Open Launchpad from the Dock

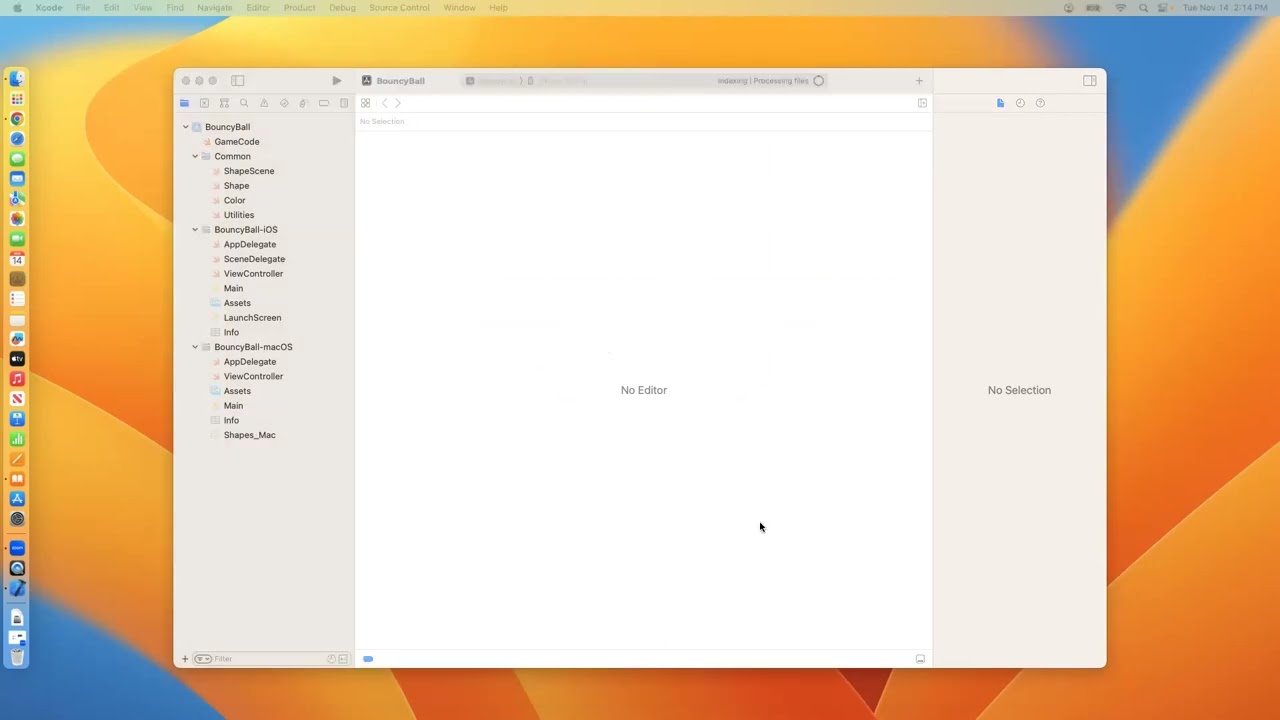(17, 99)
